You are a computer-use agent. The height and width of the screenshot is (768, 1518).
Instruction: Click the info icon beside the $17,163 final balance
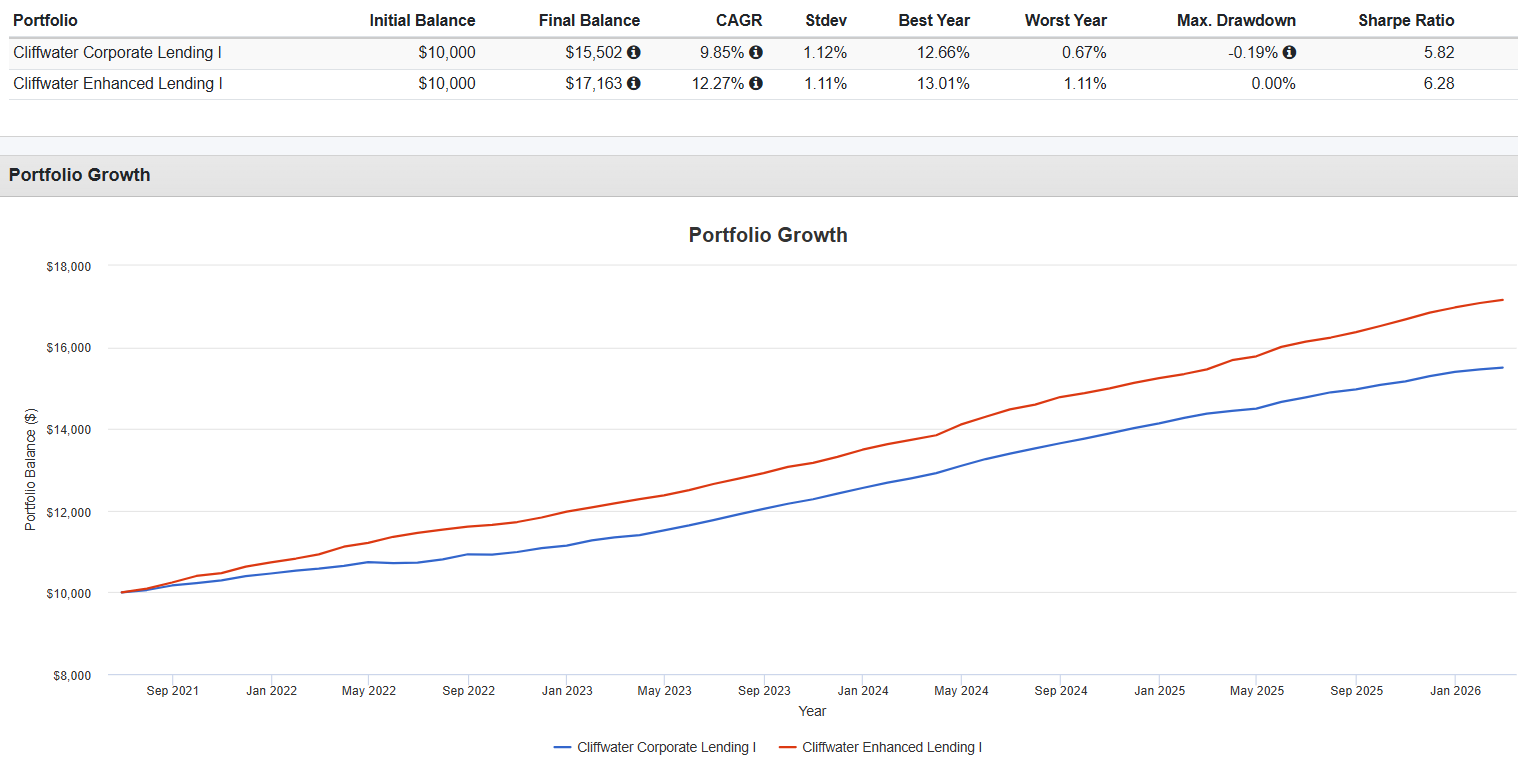pyautogui.click(x=634, y=84)
